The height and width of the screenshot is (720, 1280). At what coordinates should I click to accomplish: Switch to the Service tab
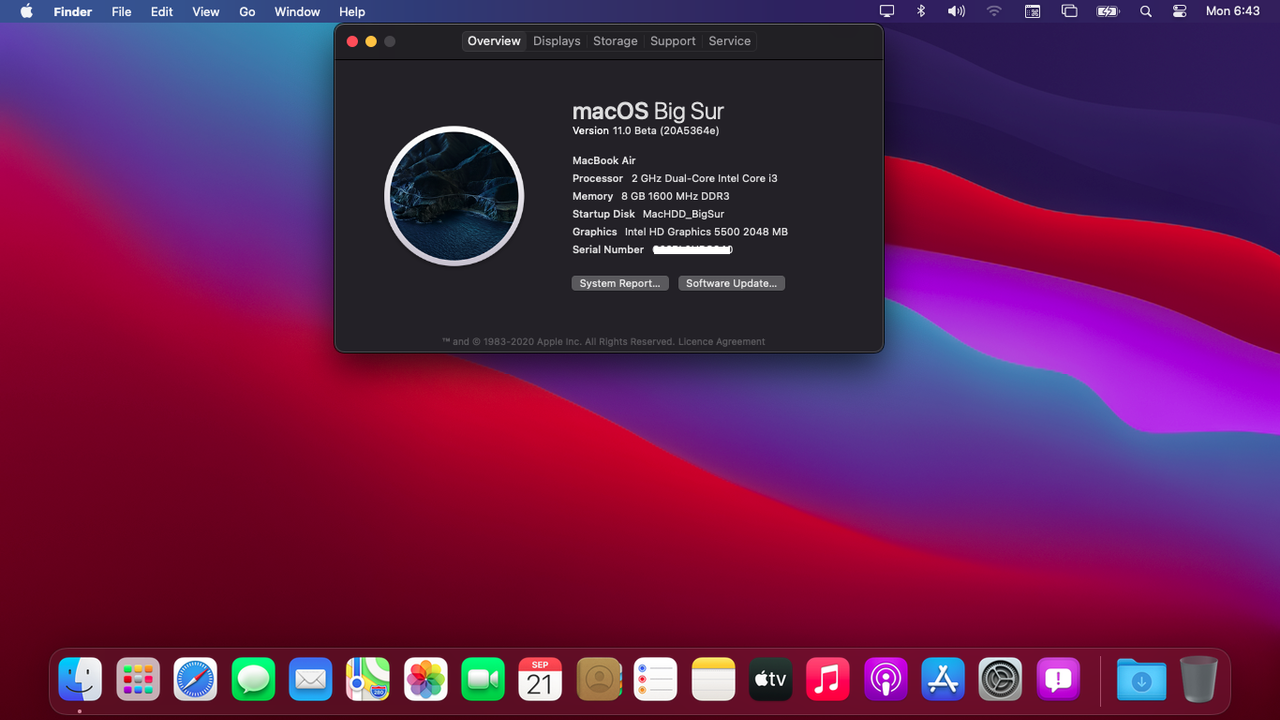730,41
